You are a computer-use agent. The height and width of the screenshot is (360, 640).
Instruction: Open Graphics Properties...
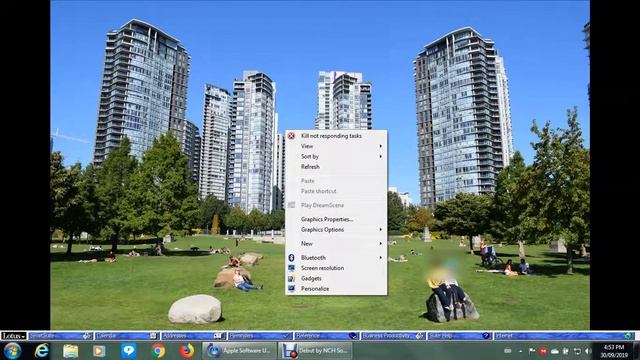coord(336,219)
